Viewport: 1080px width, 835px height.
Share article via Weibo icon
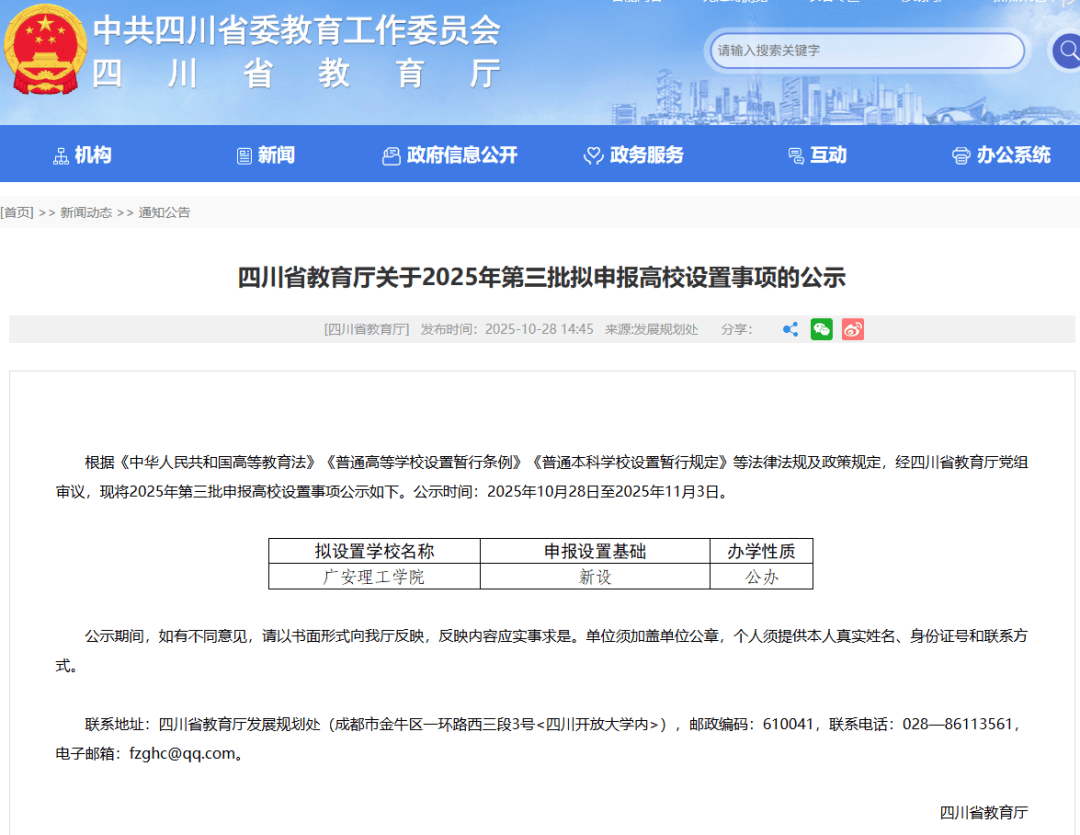[852, 329]
